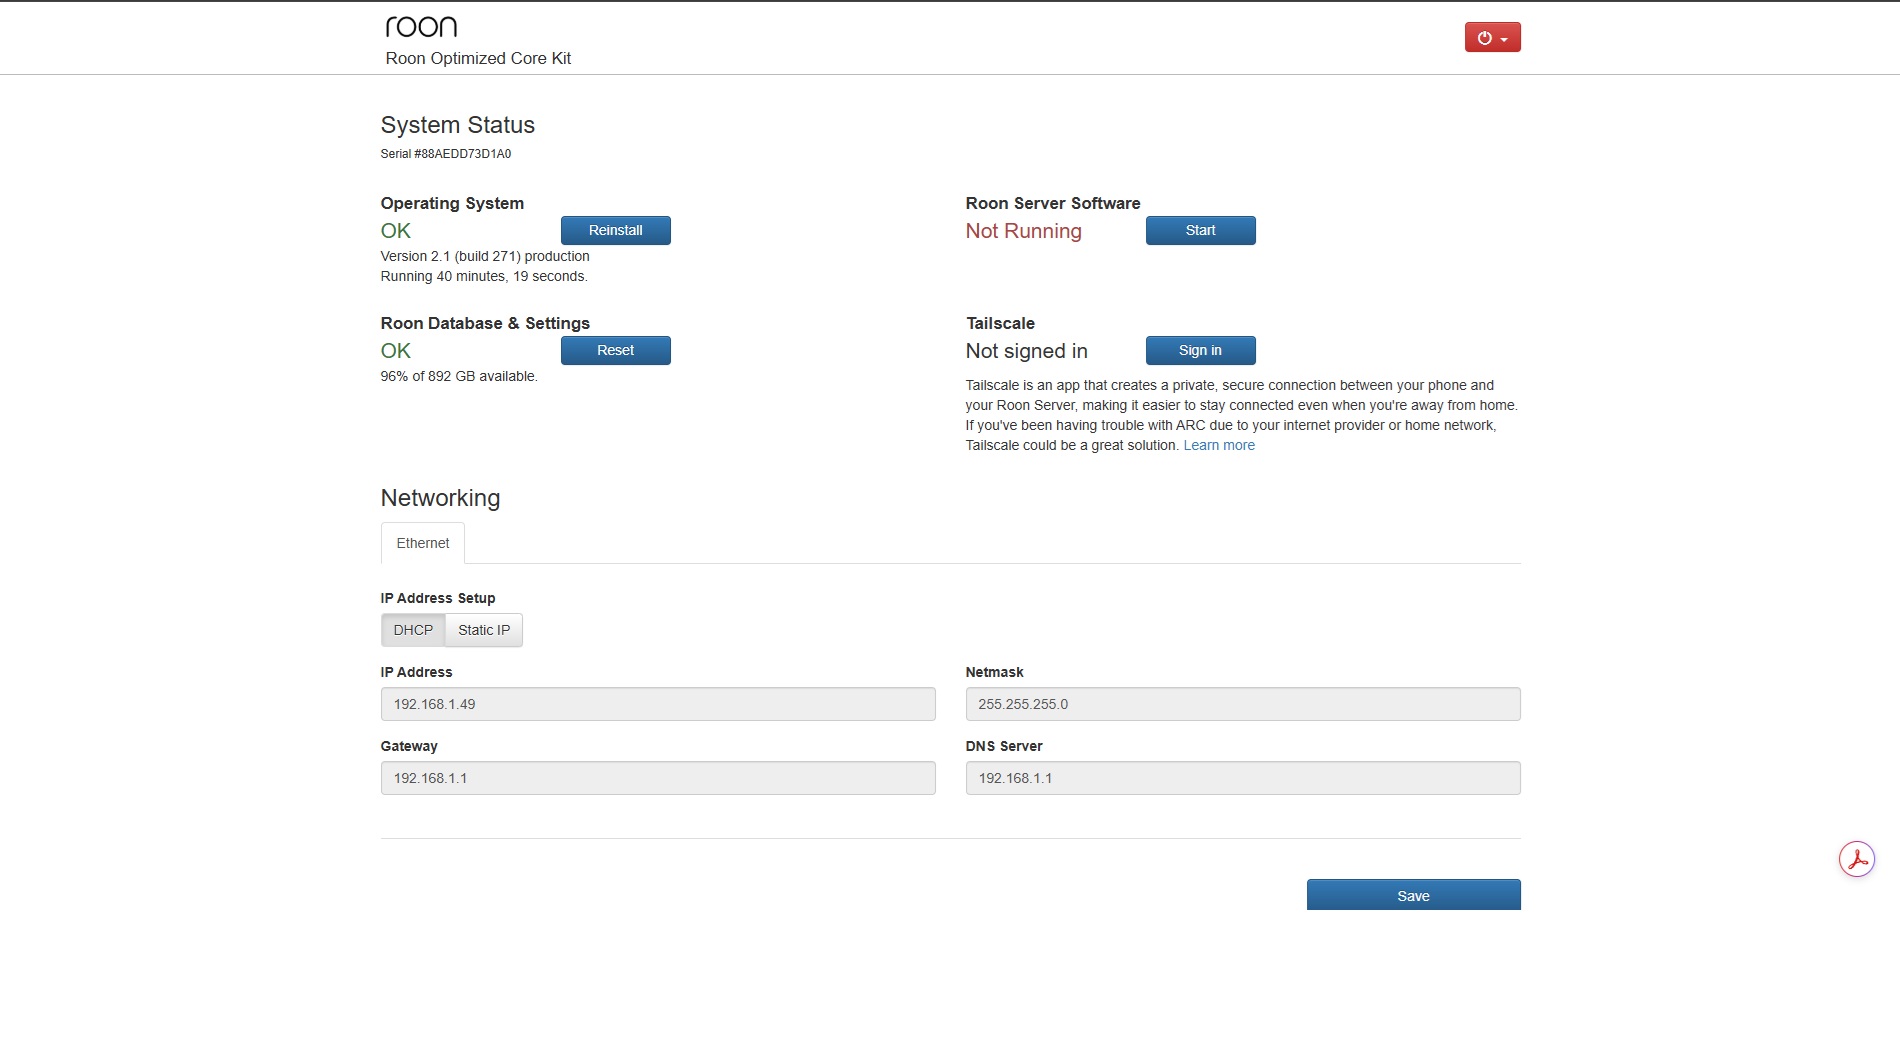Focus the Netmask field
Image resolution: width=1900 pixels, height=1053 pixels.
[x=1243, y=704]
